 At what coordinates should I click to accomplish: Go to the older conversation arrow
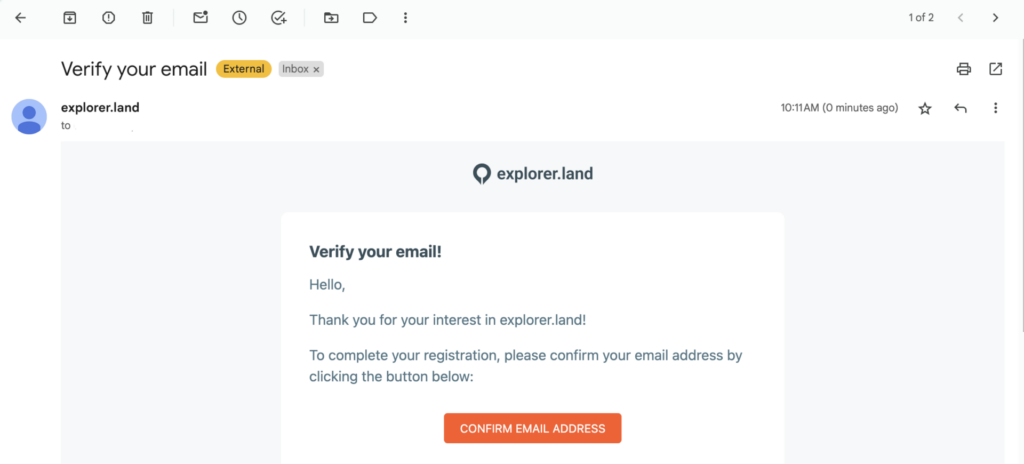coord(995,18)
